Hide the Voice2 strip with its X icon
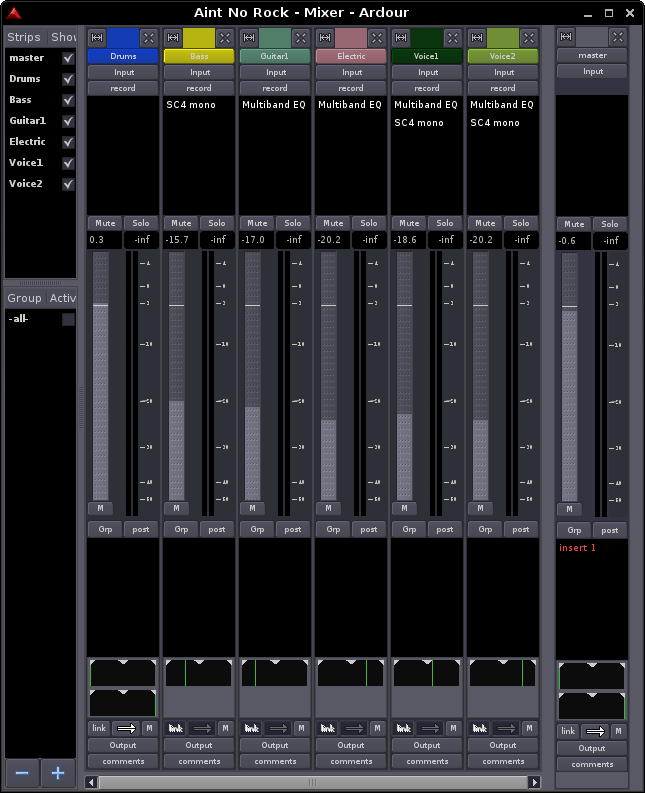This screenshot has height=793, width=645. point(529,37)
